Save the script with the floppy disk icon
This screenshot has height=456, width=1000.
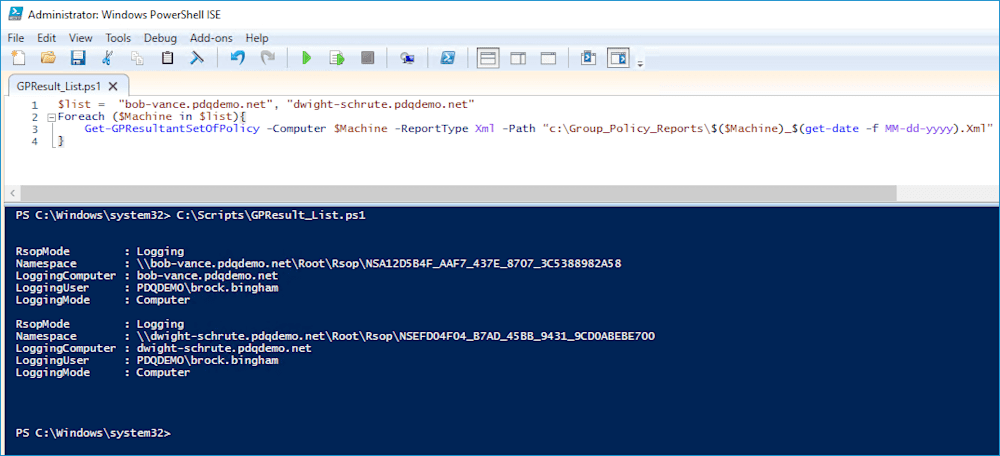point(78,59)
